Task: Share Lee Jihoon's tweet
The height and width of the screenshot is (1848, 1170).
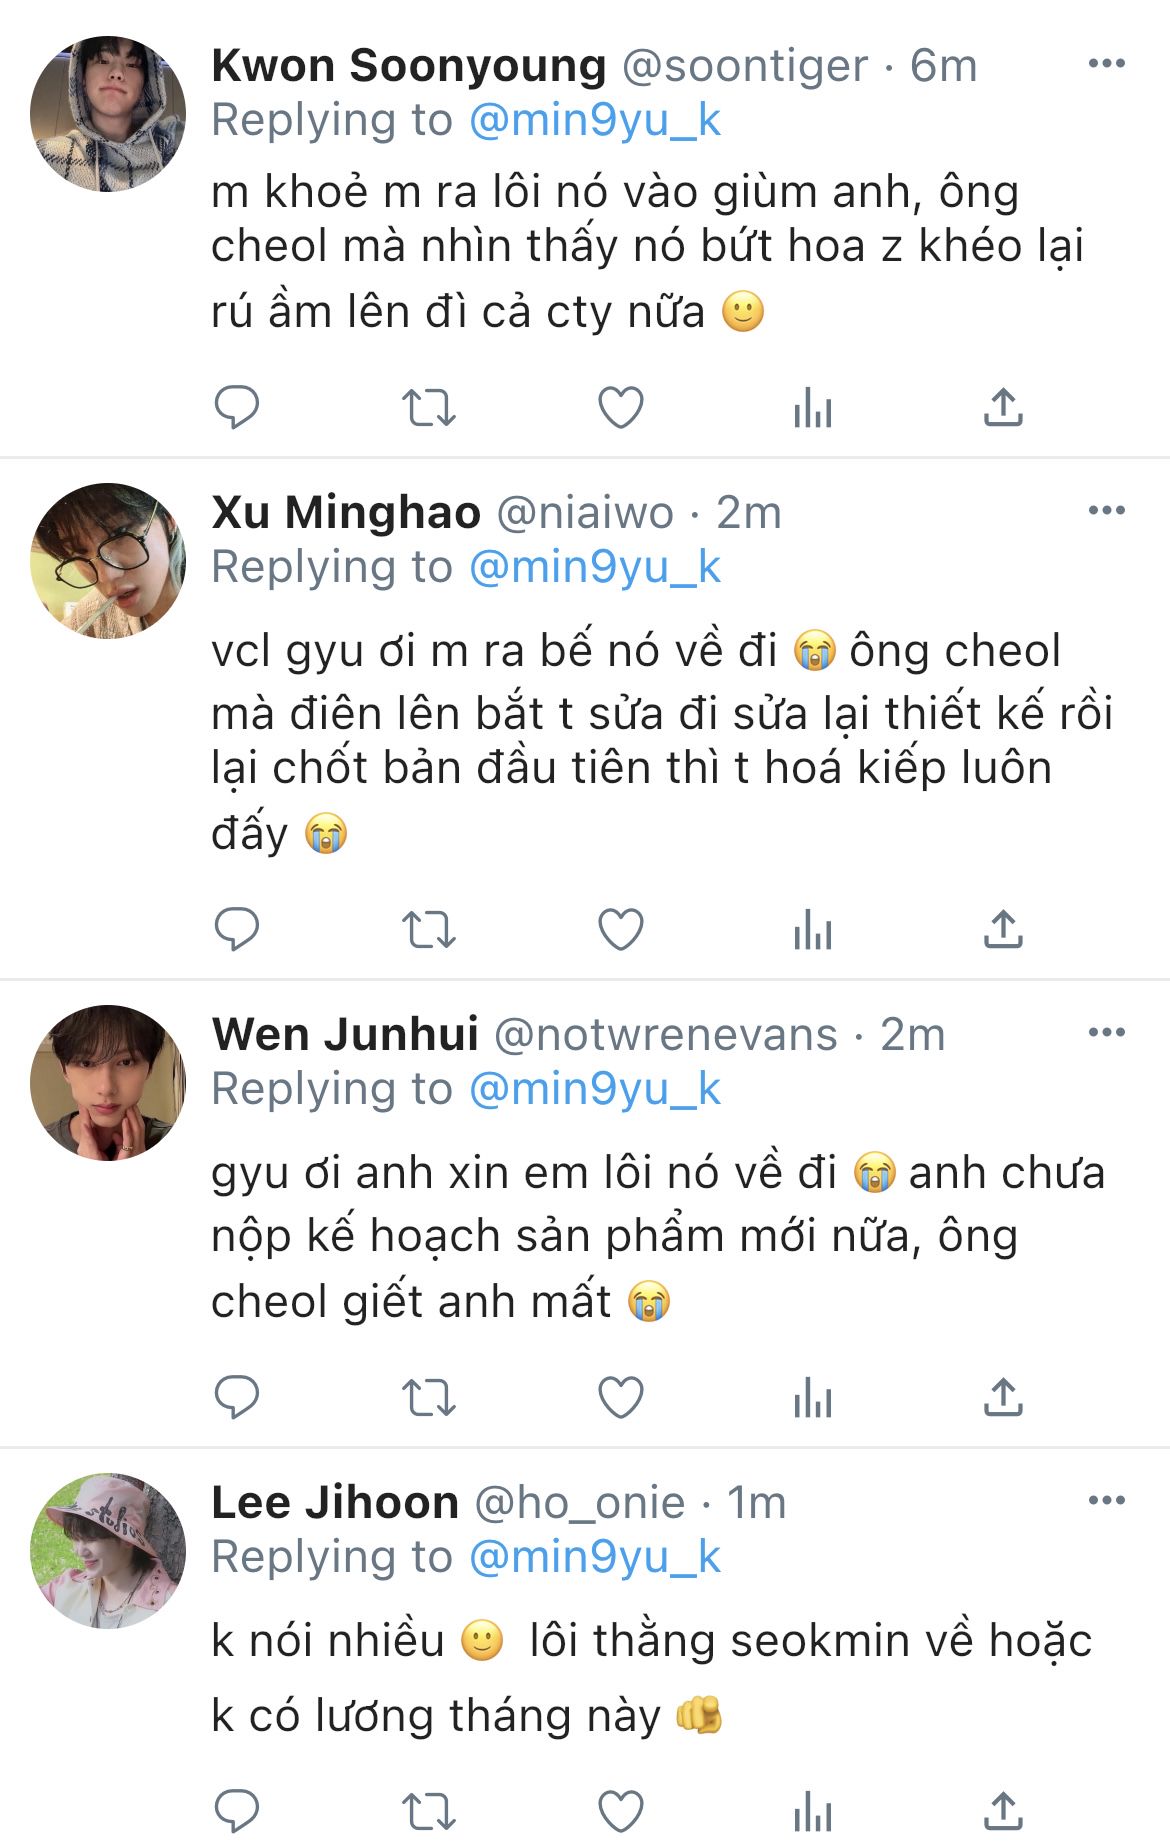Action: (x=1003, y=1810)
